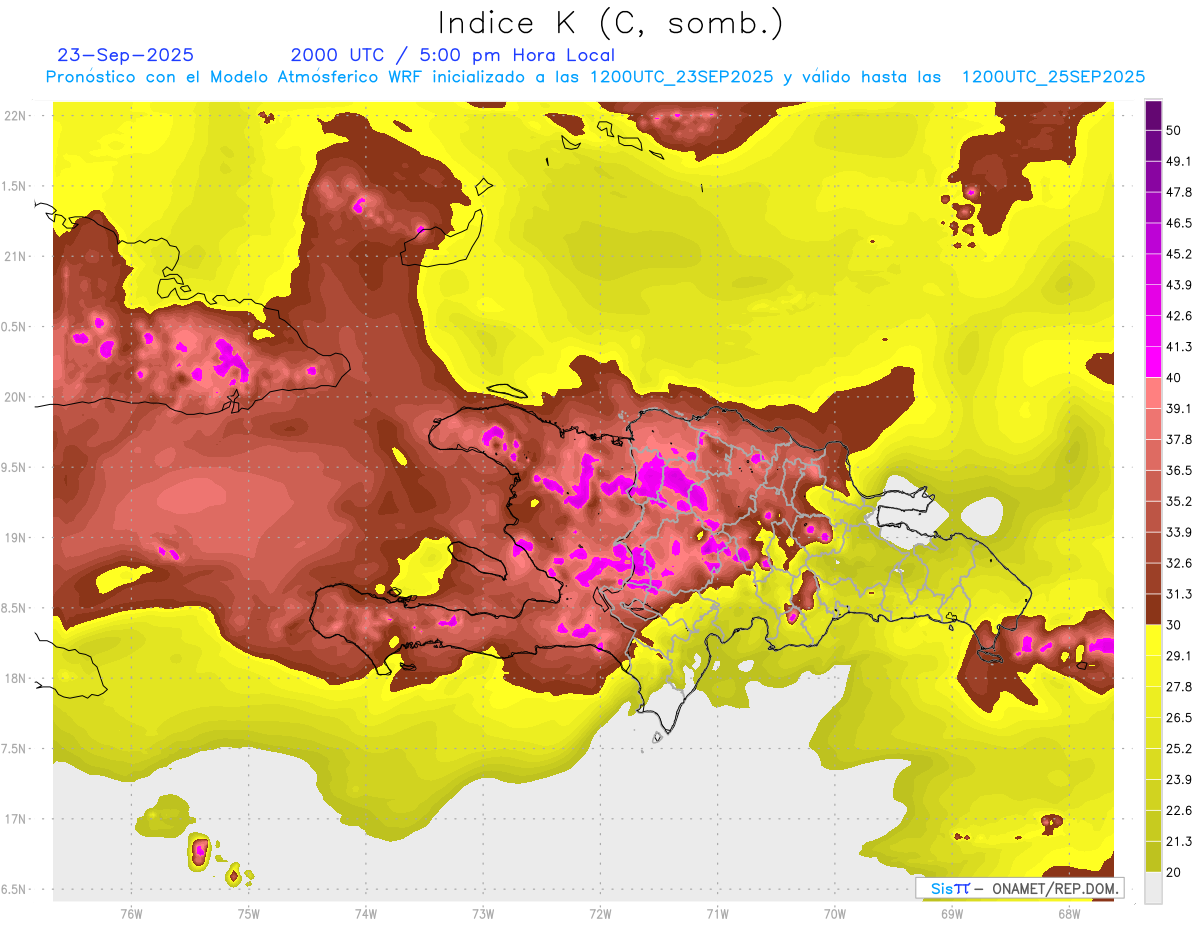Click the "29.1" colorbar label

(1178, 655)
